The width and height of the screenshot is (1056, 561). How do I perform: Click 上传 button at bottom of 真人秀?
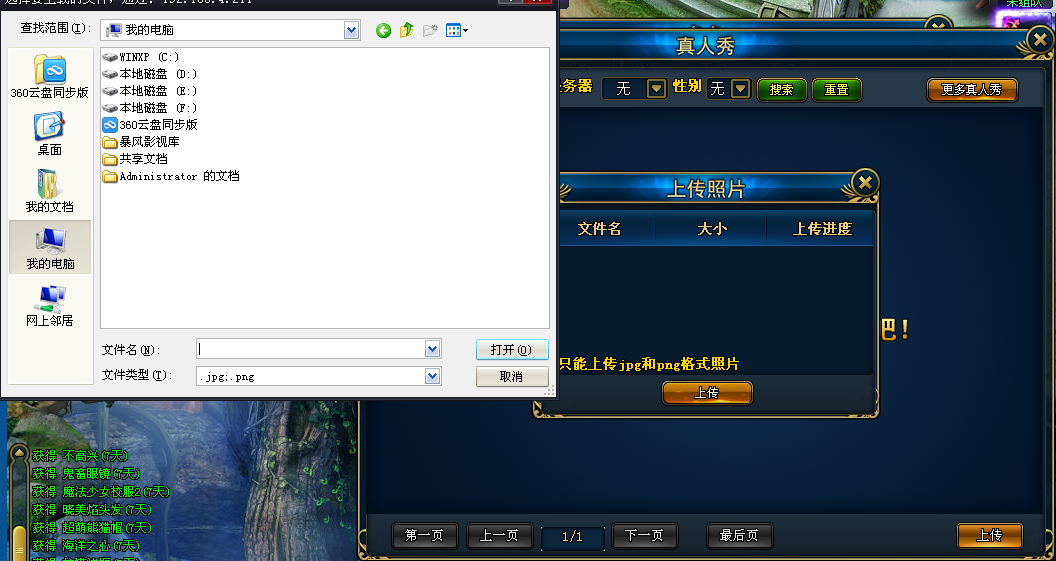990,535
